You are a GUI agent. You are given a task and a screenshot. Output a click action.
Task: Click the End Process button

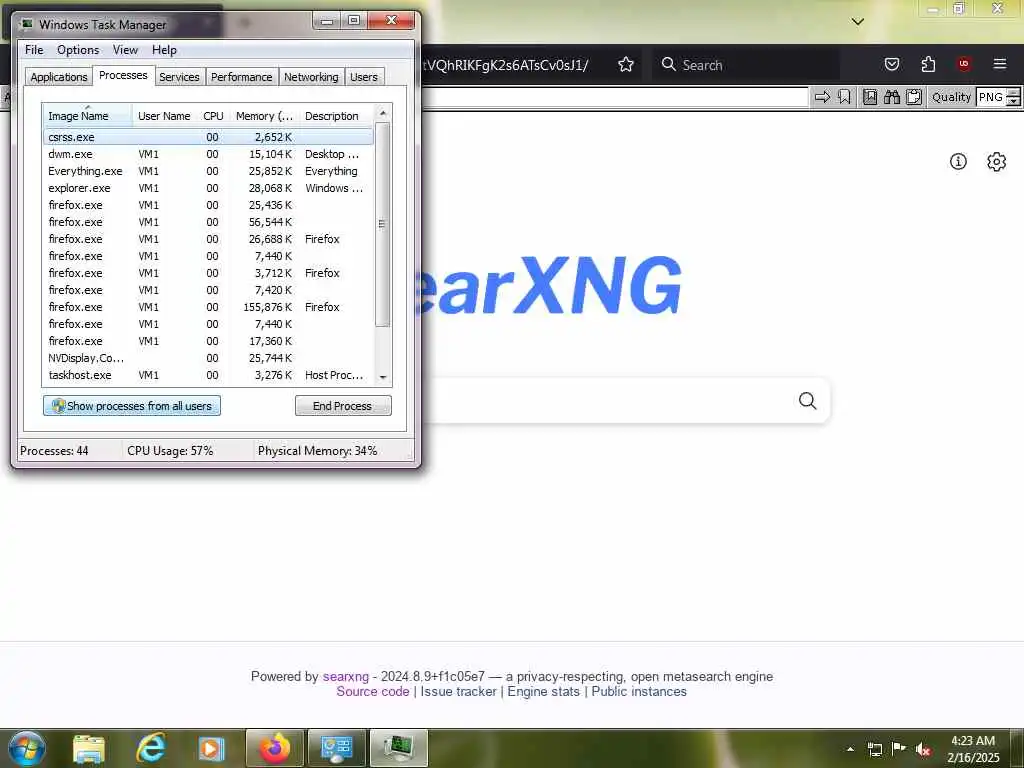(x=343, y=406)
